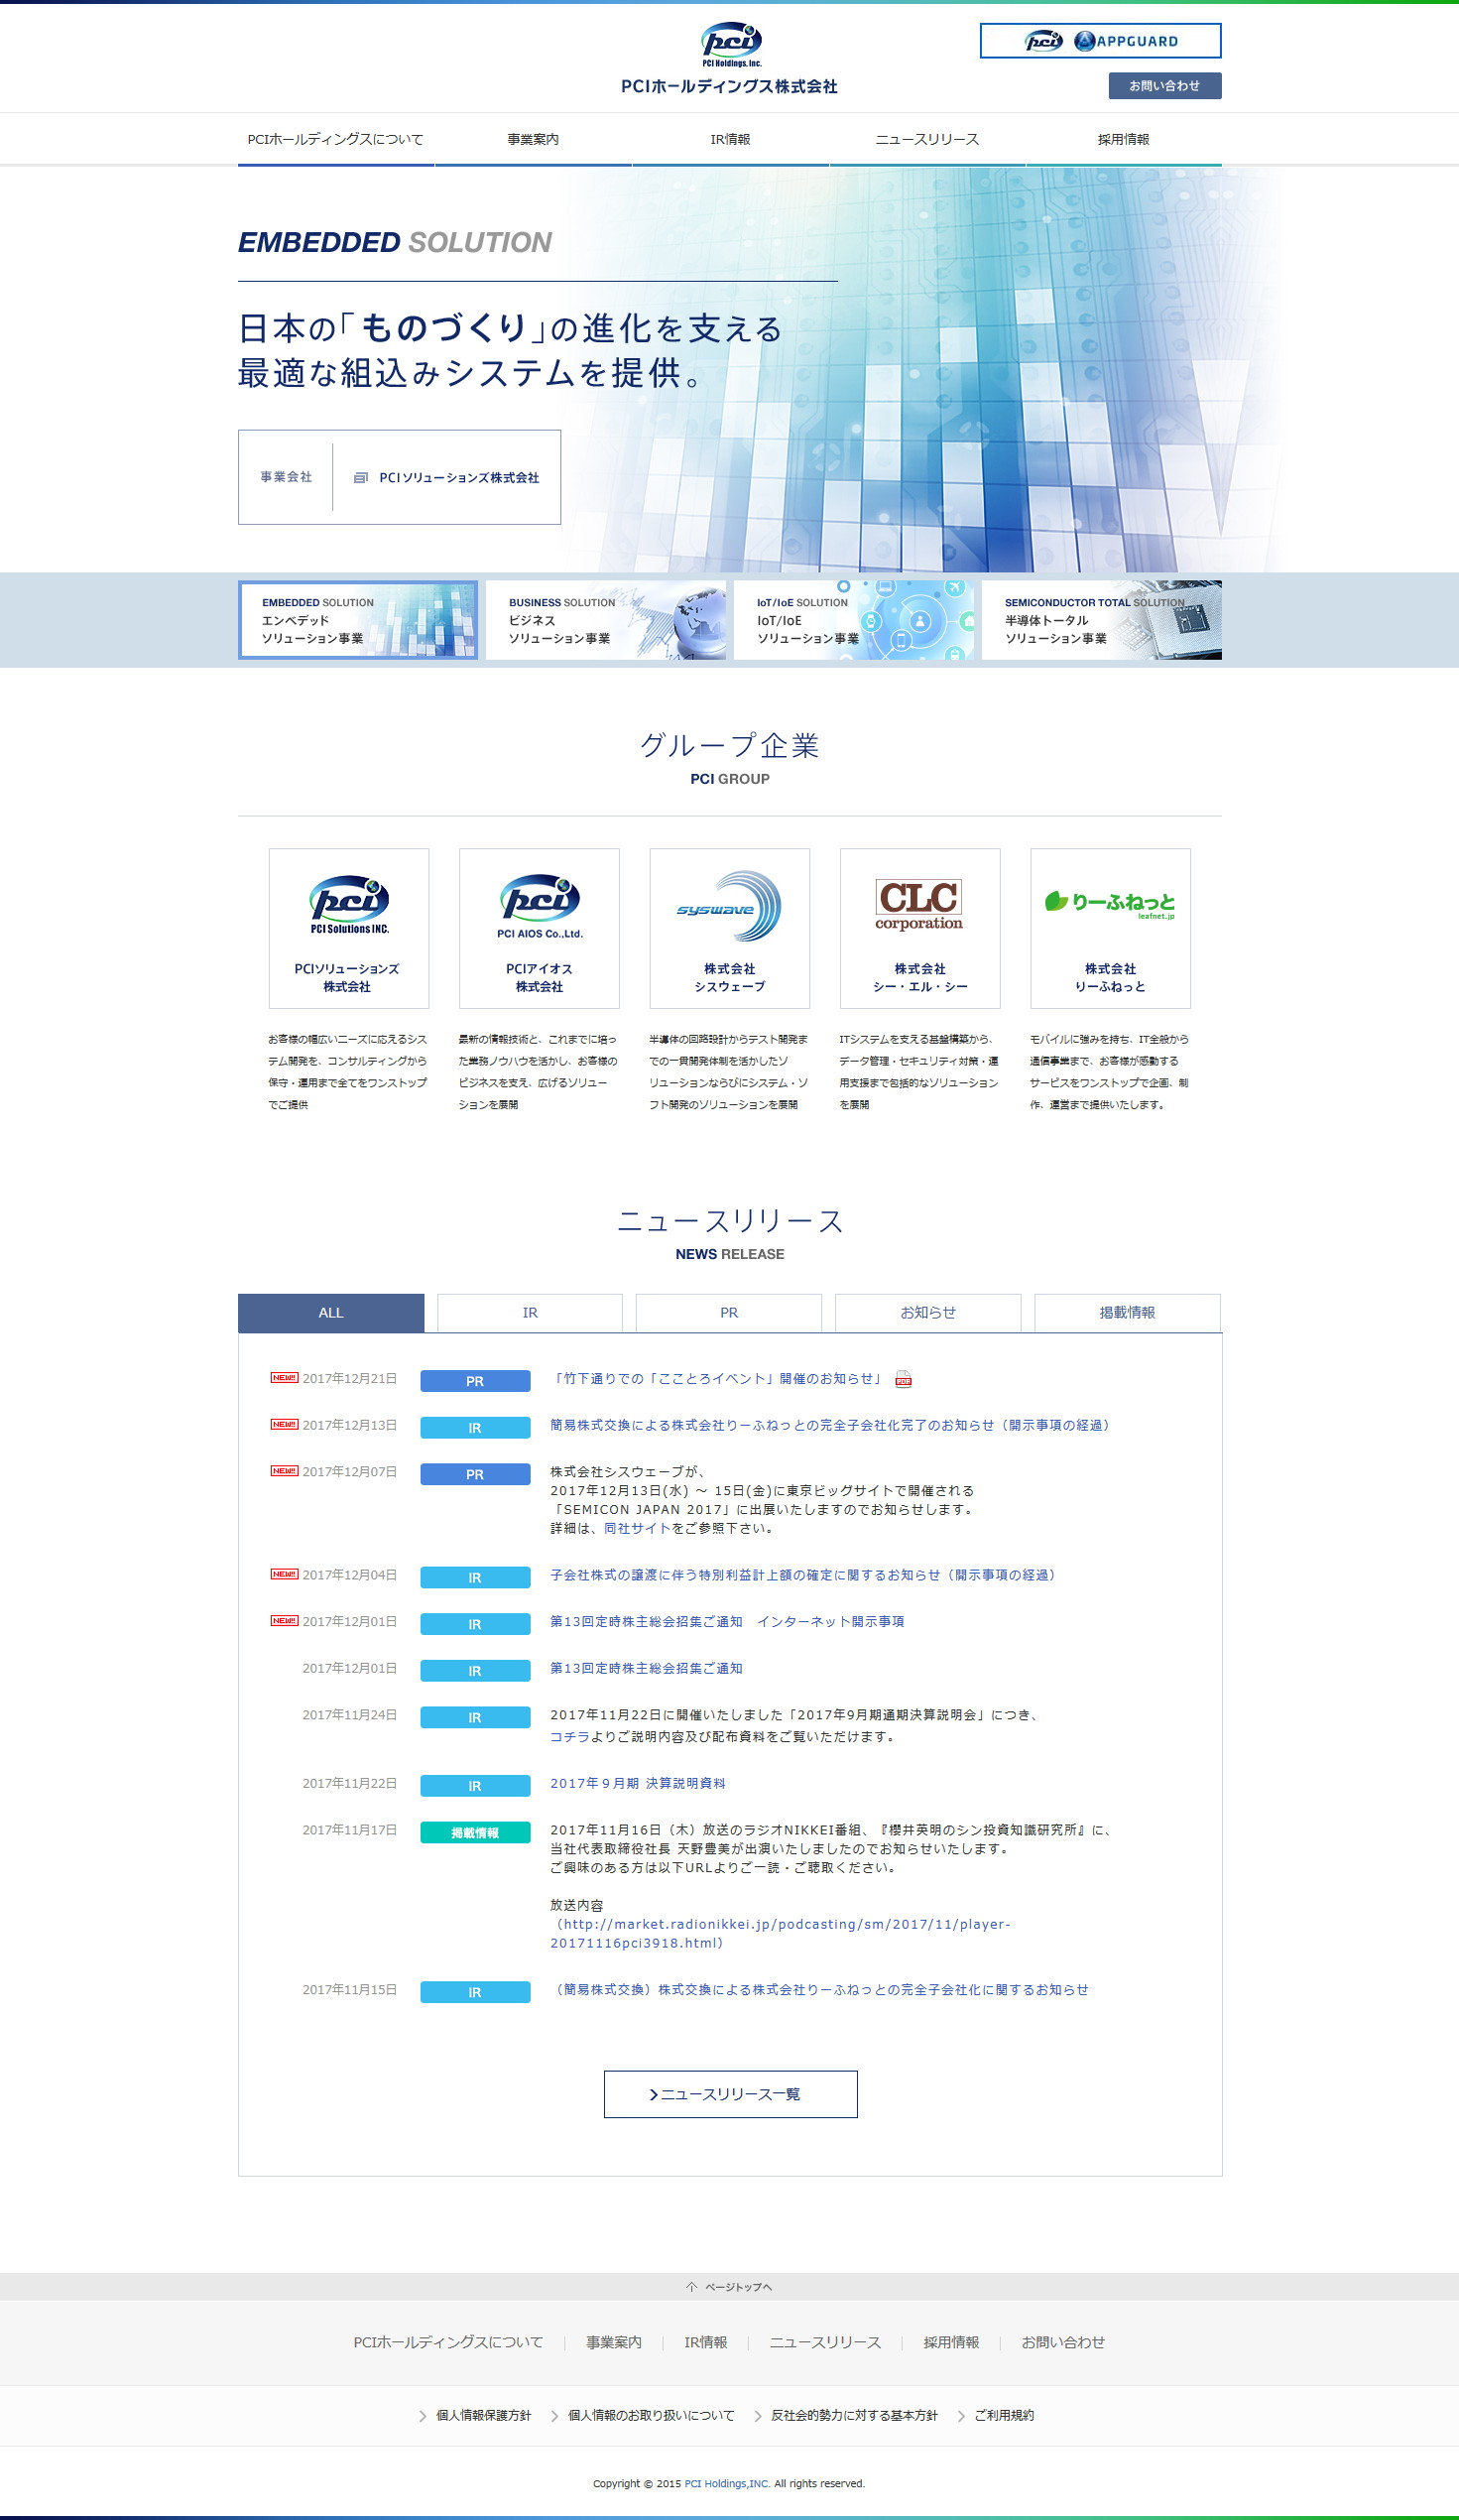Click the CLC corporation logo

click(919, 905)
